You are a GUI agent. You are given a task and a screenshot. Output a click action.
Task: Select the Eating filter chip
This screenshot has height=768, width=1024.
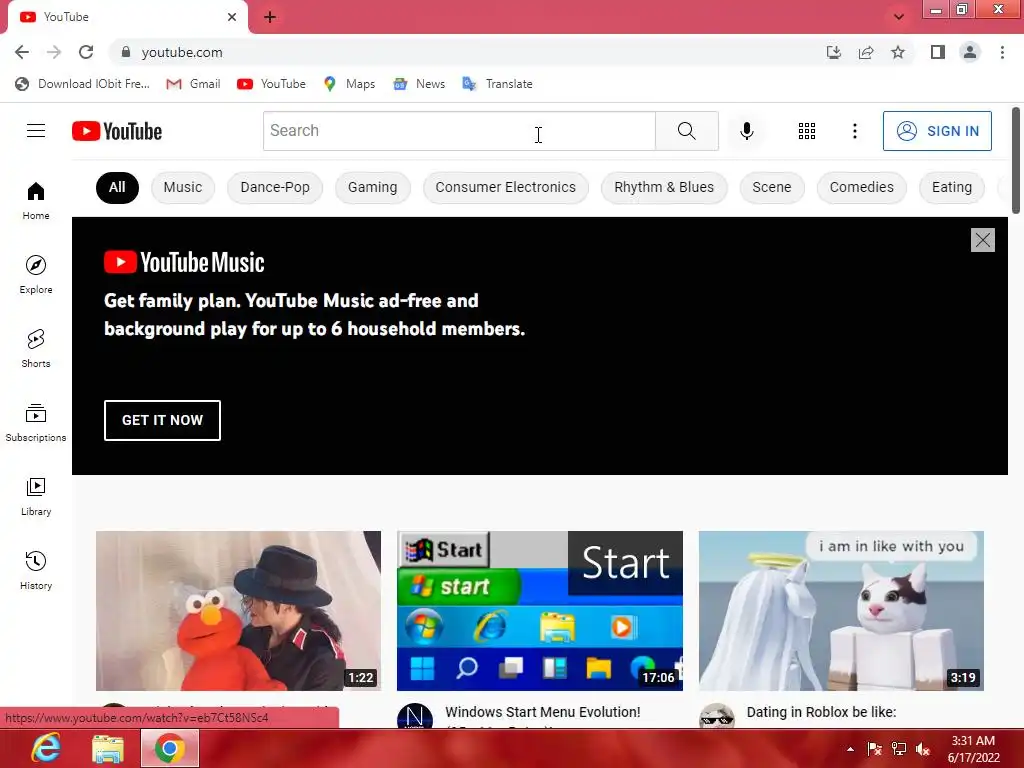coord(952,187)
